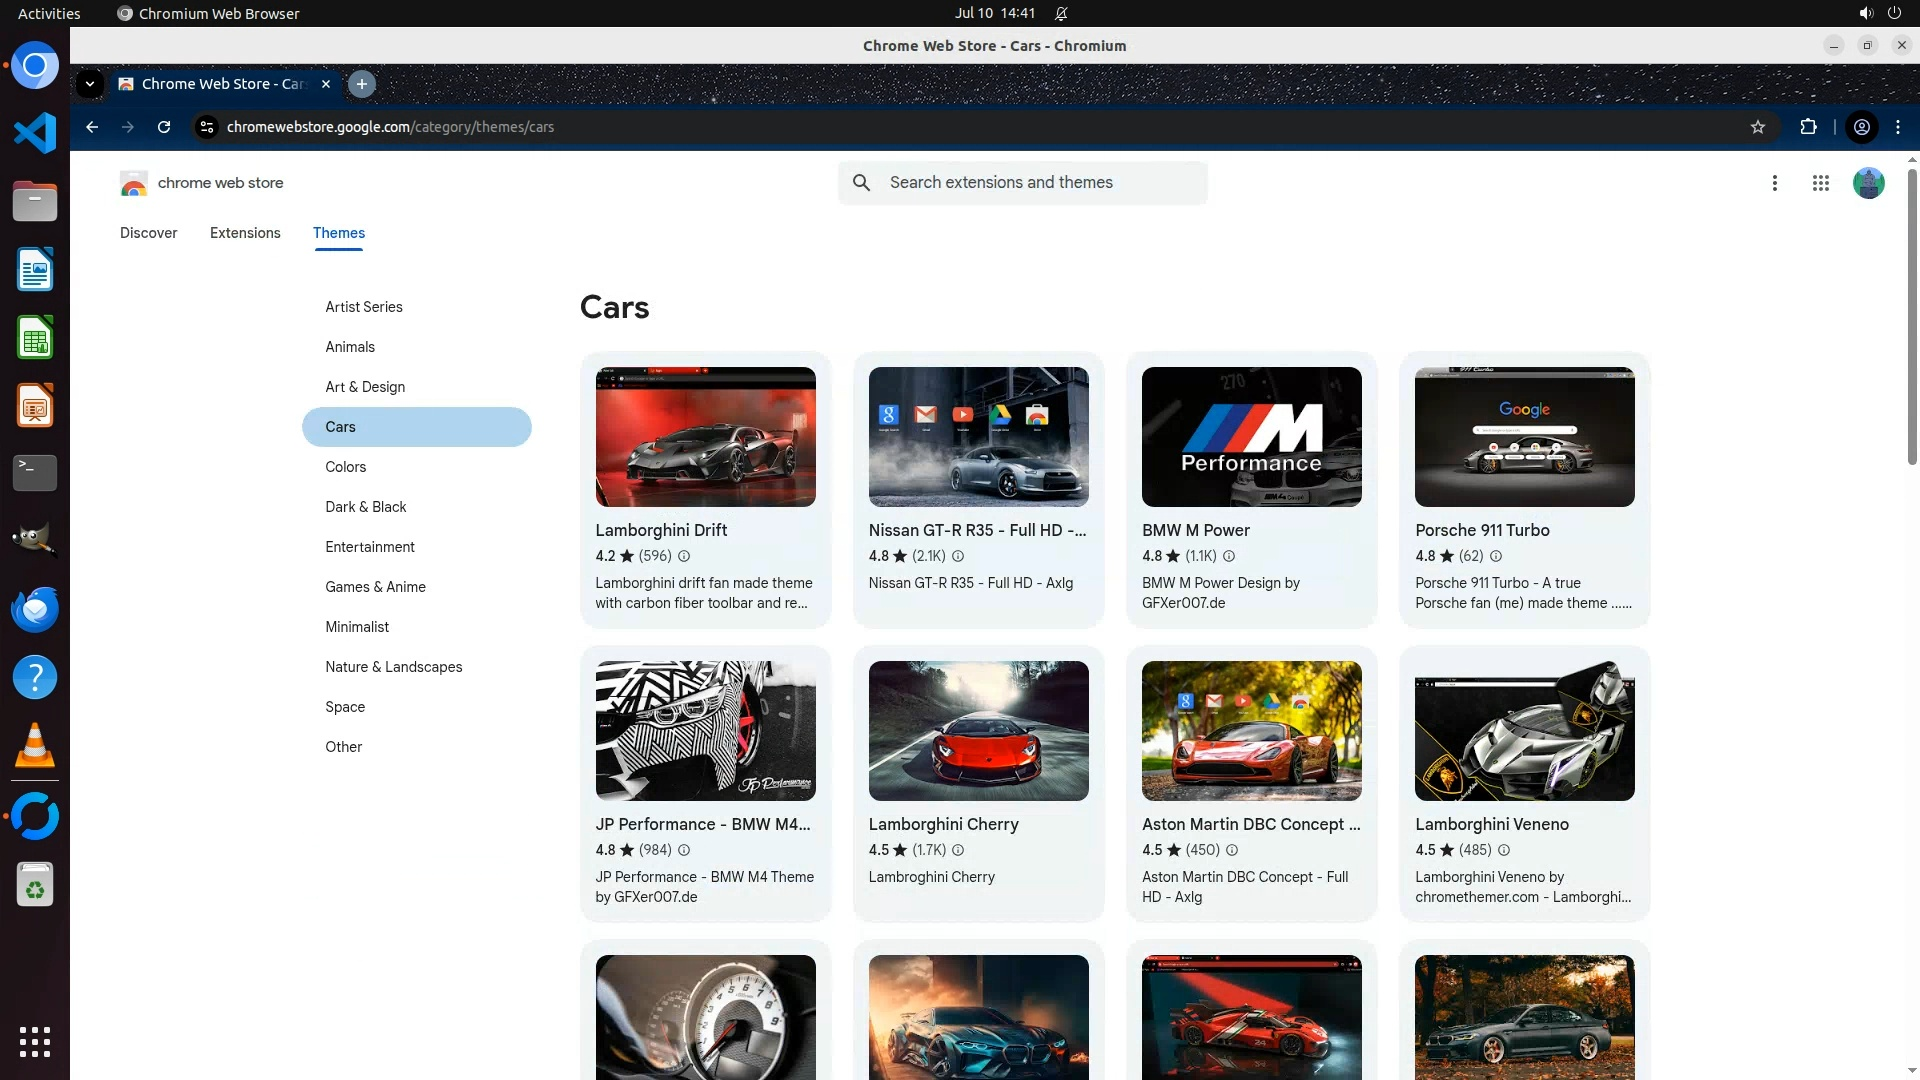
Task: Open Chromium's three-dot menu
Action: pyautogui.click(x=1898, y=127)
